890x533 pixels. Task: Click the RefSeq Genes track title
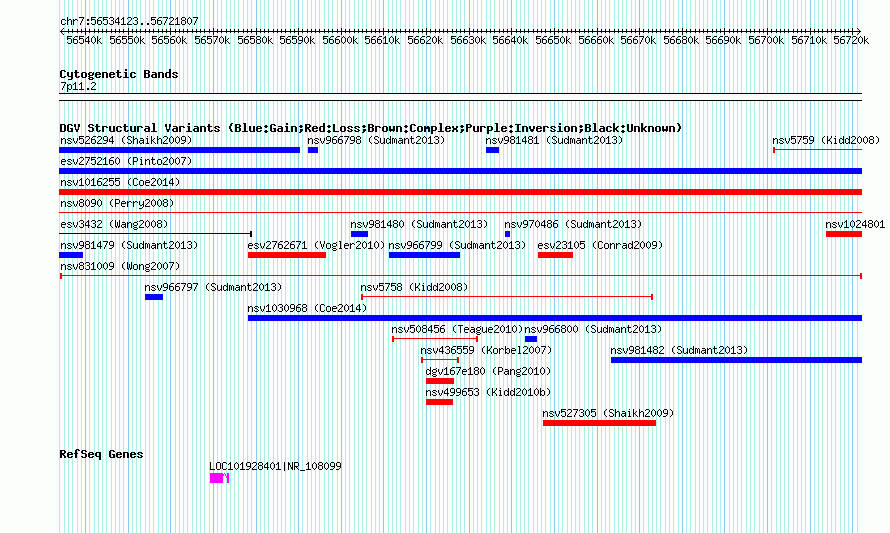(x=101, y=454)
